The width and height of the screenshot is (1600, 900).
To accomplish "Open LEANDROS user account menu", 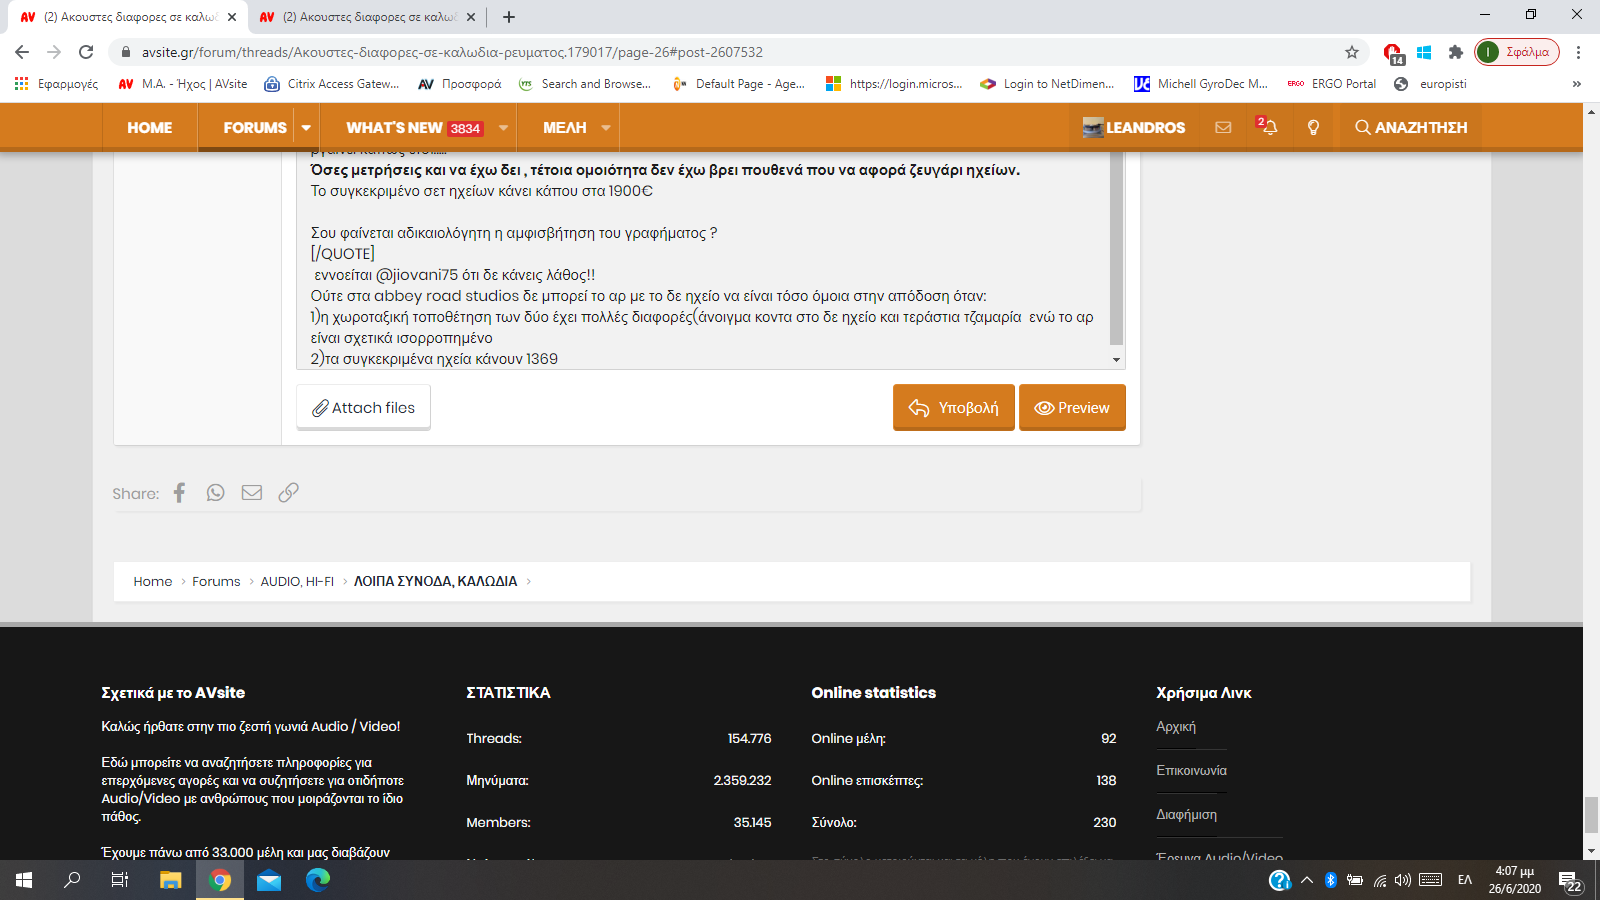I will tap(1134, 127).
